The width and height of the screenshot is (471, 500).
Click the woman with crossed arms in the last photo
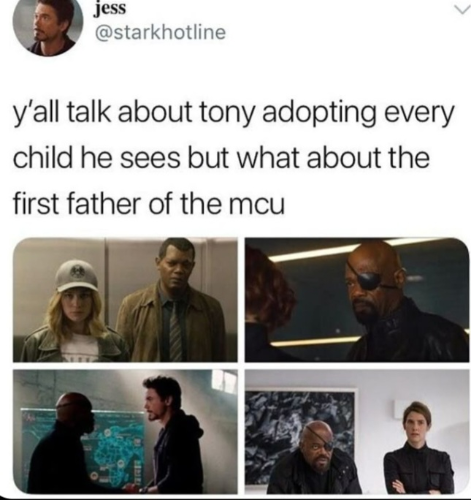419,450
